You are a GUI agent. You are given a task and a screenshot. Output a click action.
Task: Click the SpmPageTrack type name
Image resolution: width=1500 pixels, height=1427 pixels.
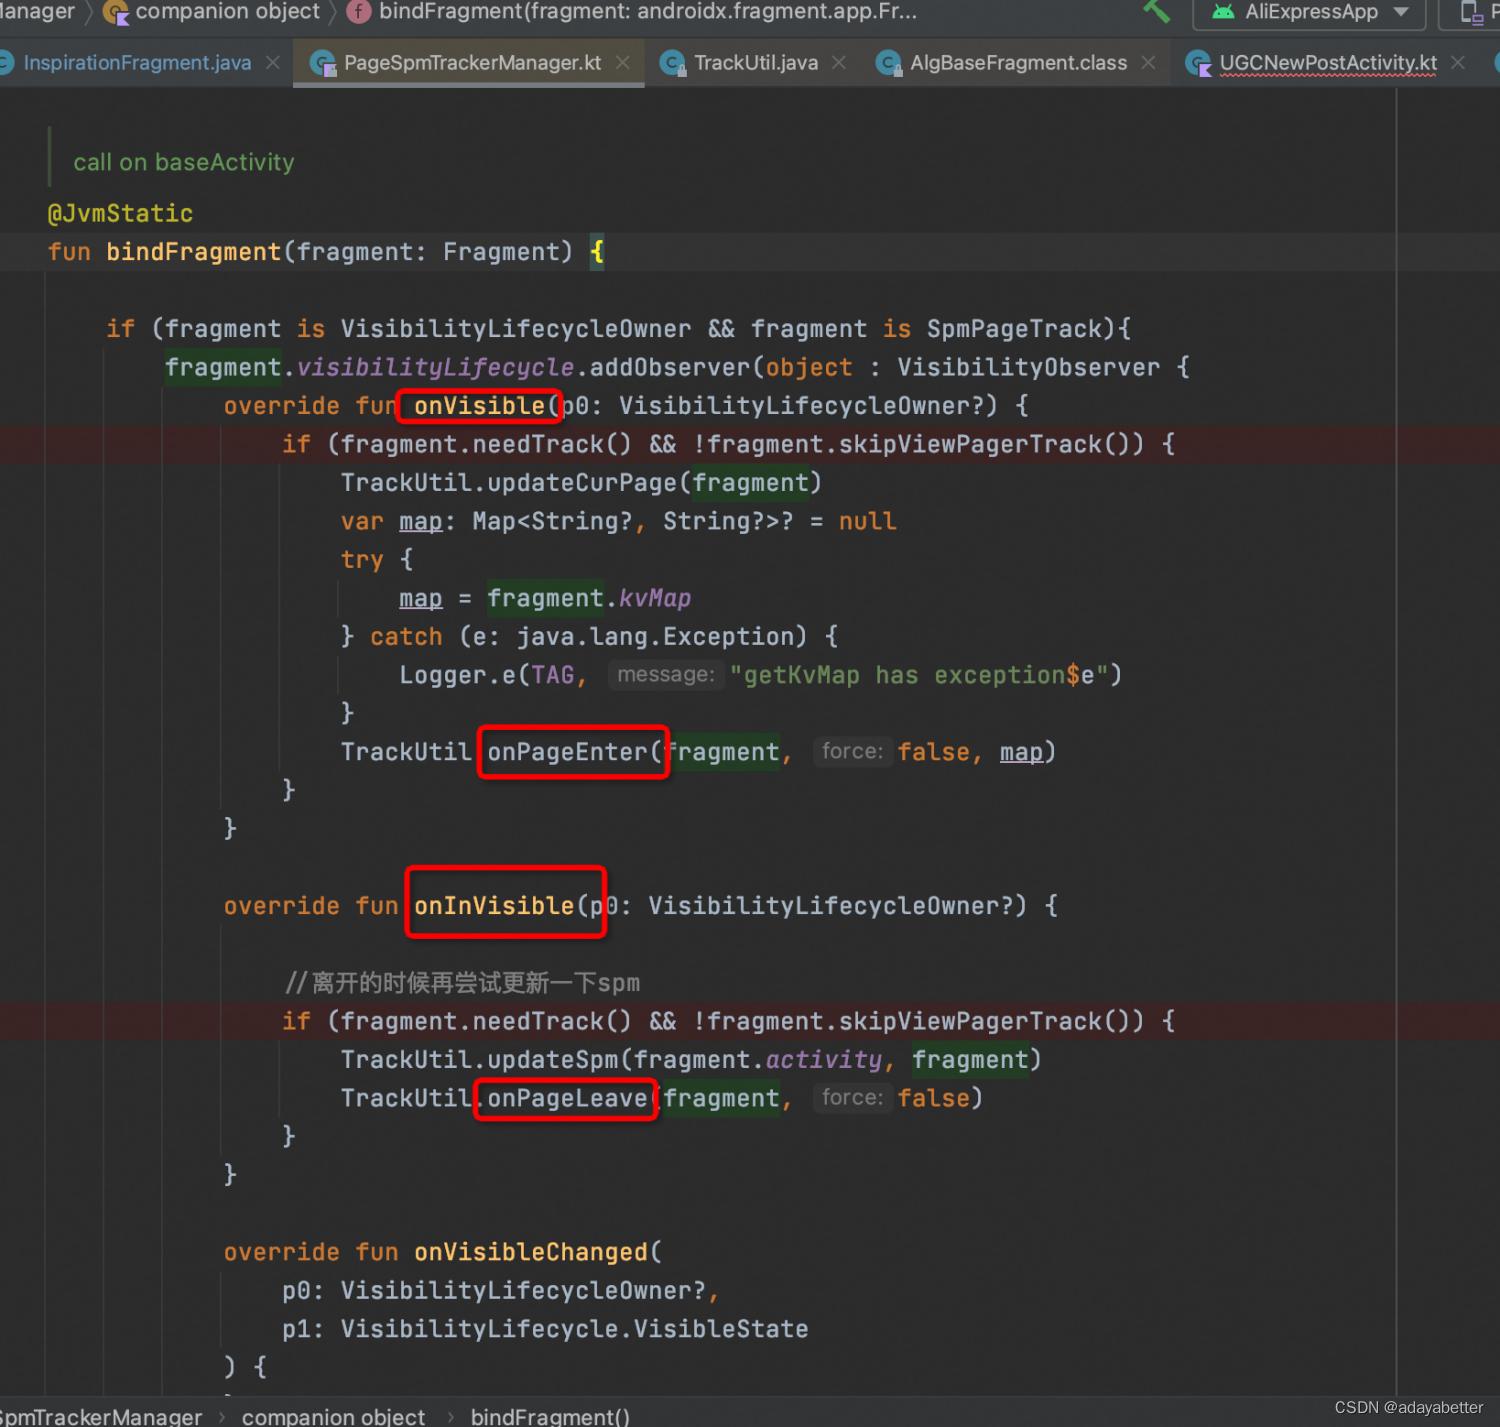tap(1014, 329)
